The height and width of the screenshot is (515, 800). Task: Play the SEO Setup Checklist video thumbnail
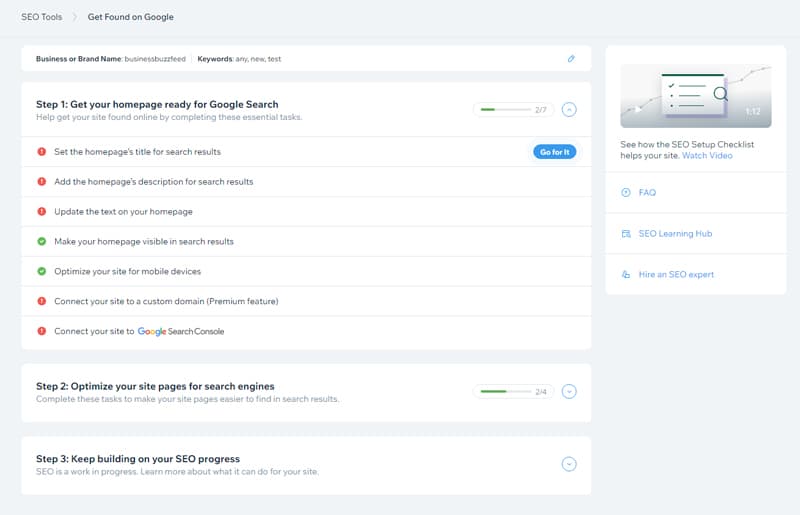click(696, 95)
